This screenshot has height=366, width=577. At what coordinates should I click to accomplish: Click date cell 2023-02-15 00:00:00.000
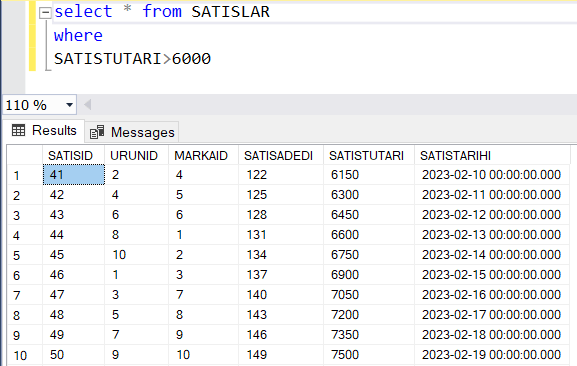(492, 274)
